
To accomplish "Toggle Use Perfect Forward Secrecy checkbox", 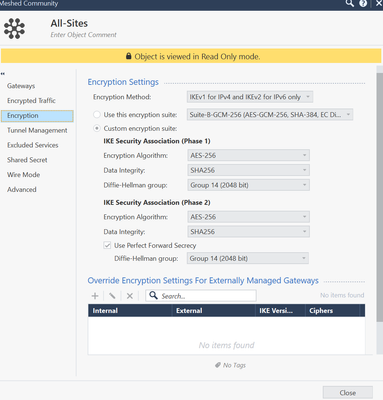I will point(107,245).
